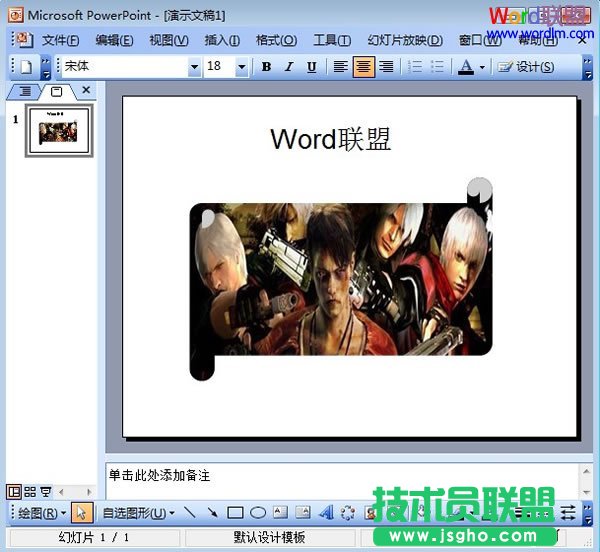Align text left

(x=340, y=67)
